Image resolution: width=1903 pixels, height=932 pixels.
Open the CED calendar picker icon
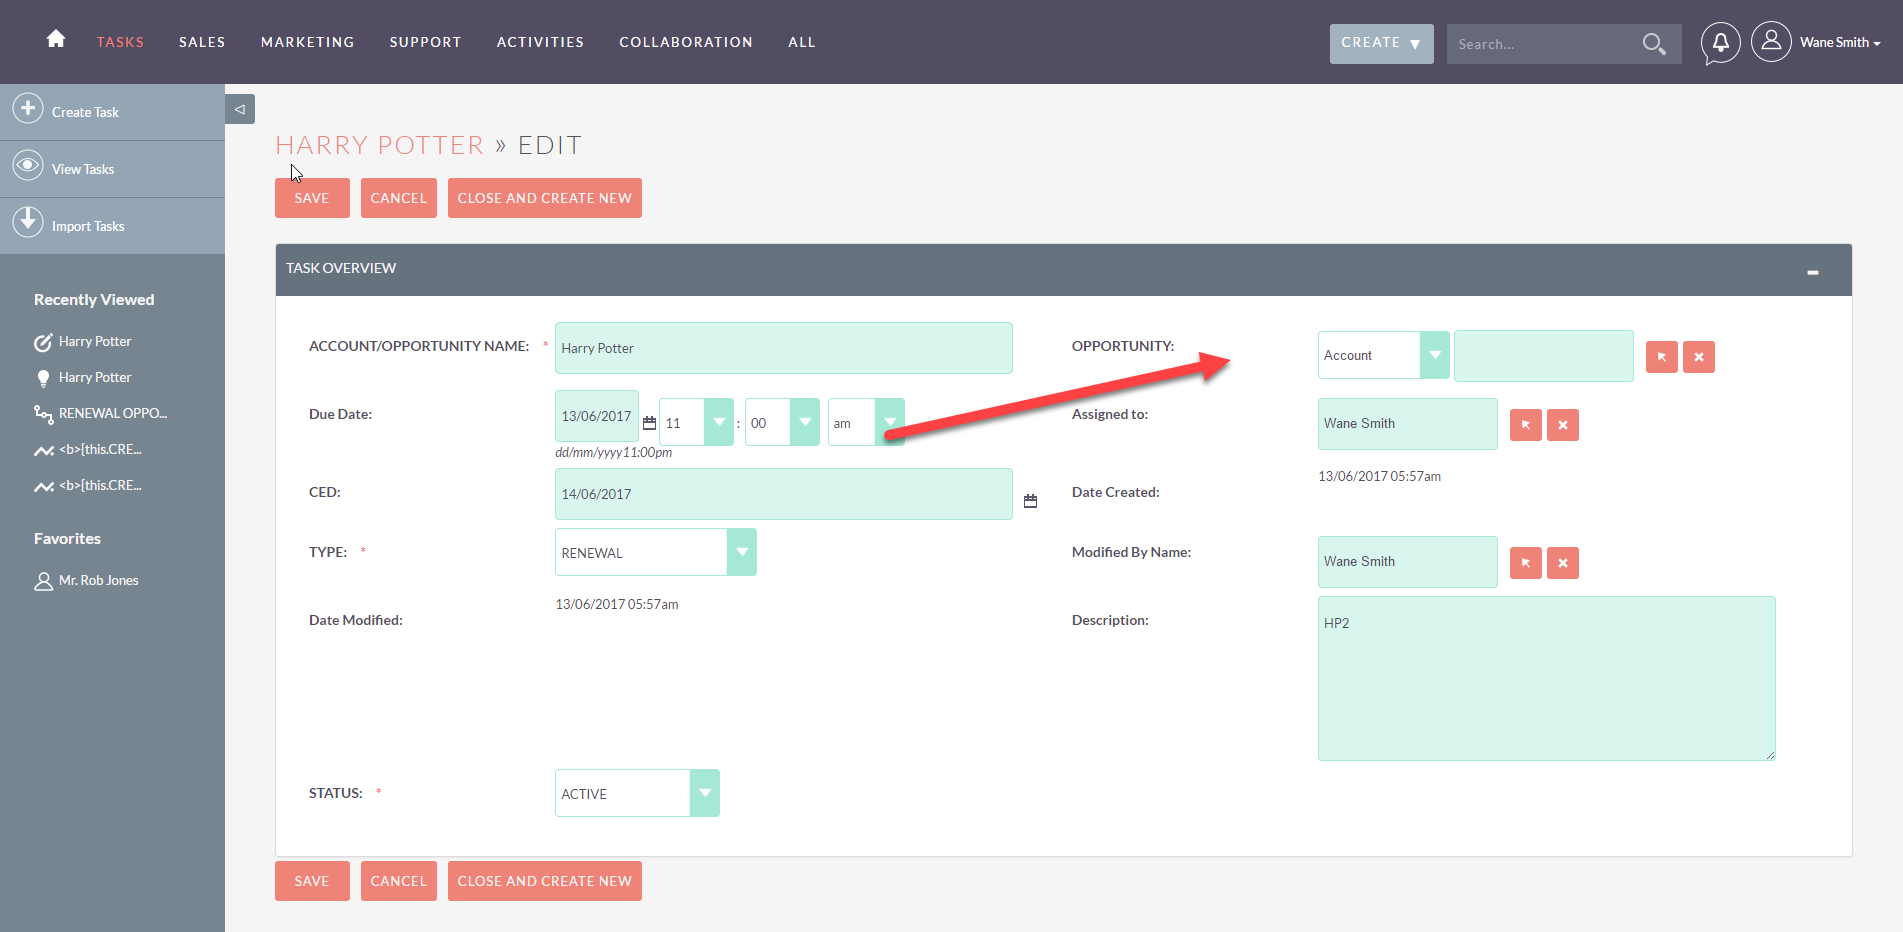coord(1031,499)
